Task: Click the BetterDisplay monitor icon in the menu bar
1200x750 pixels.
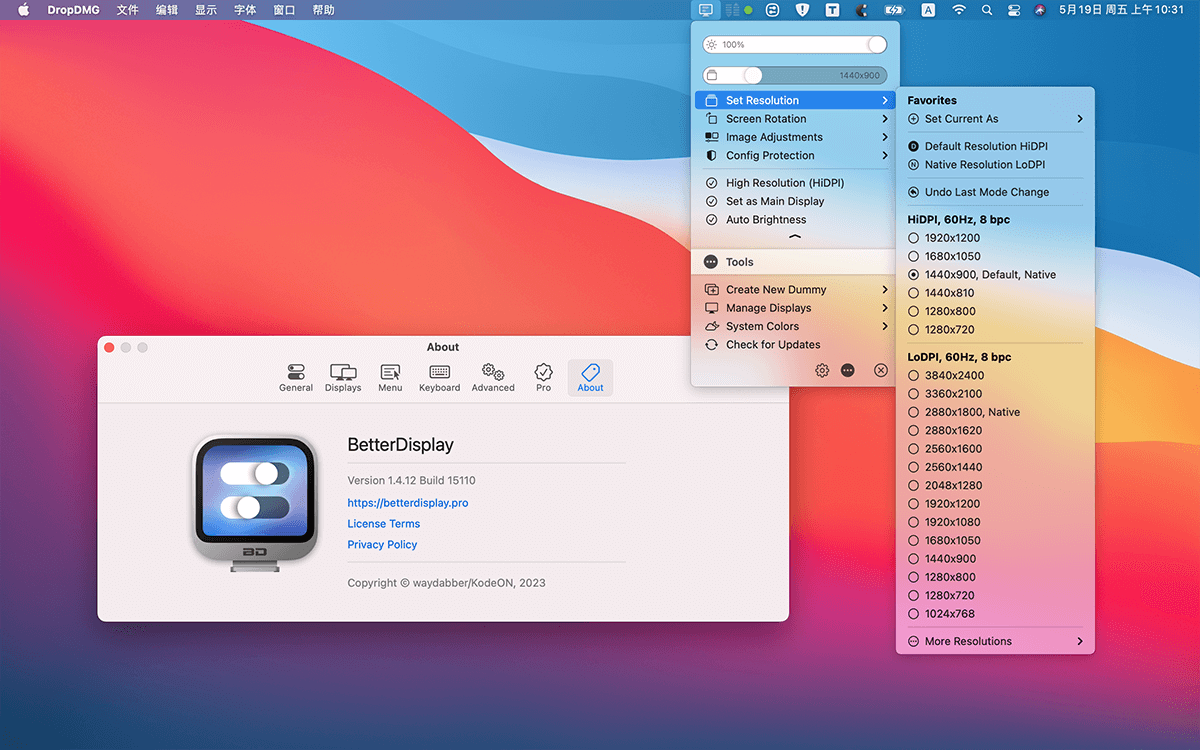Action: (x=706, y=10)
